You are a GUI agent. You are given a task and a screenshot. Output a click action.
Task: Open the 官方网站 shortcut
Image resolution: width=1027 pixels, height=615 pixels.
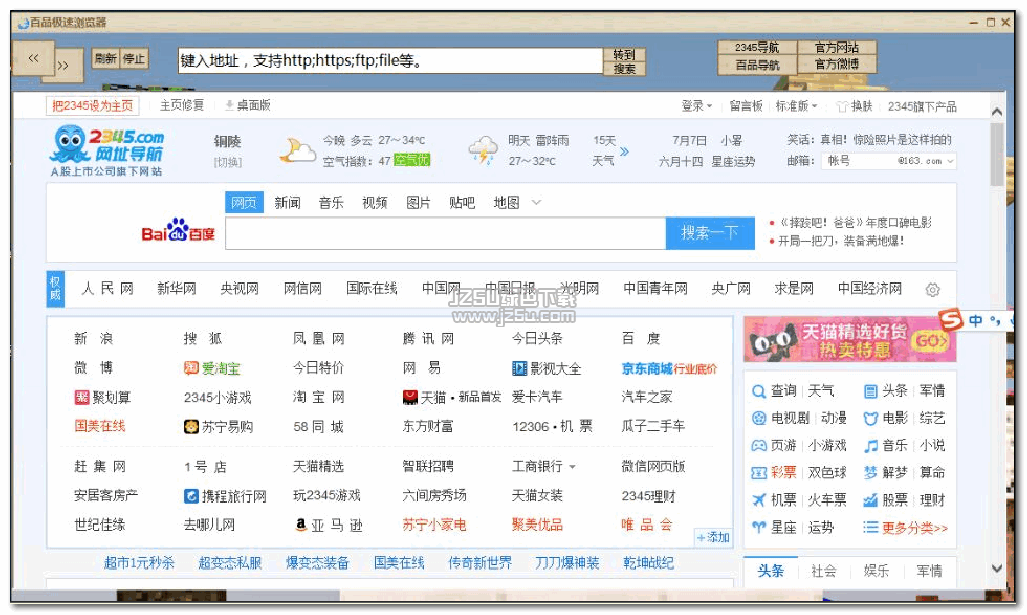pyautogui.click(x=836, y=48)
